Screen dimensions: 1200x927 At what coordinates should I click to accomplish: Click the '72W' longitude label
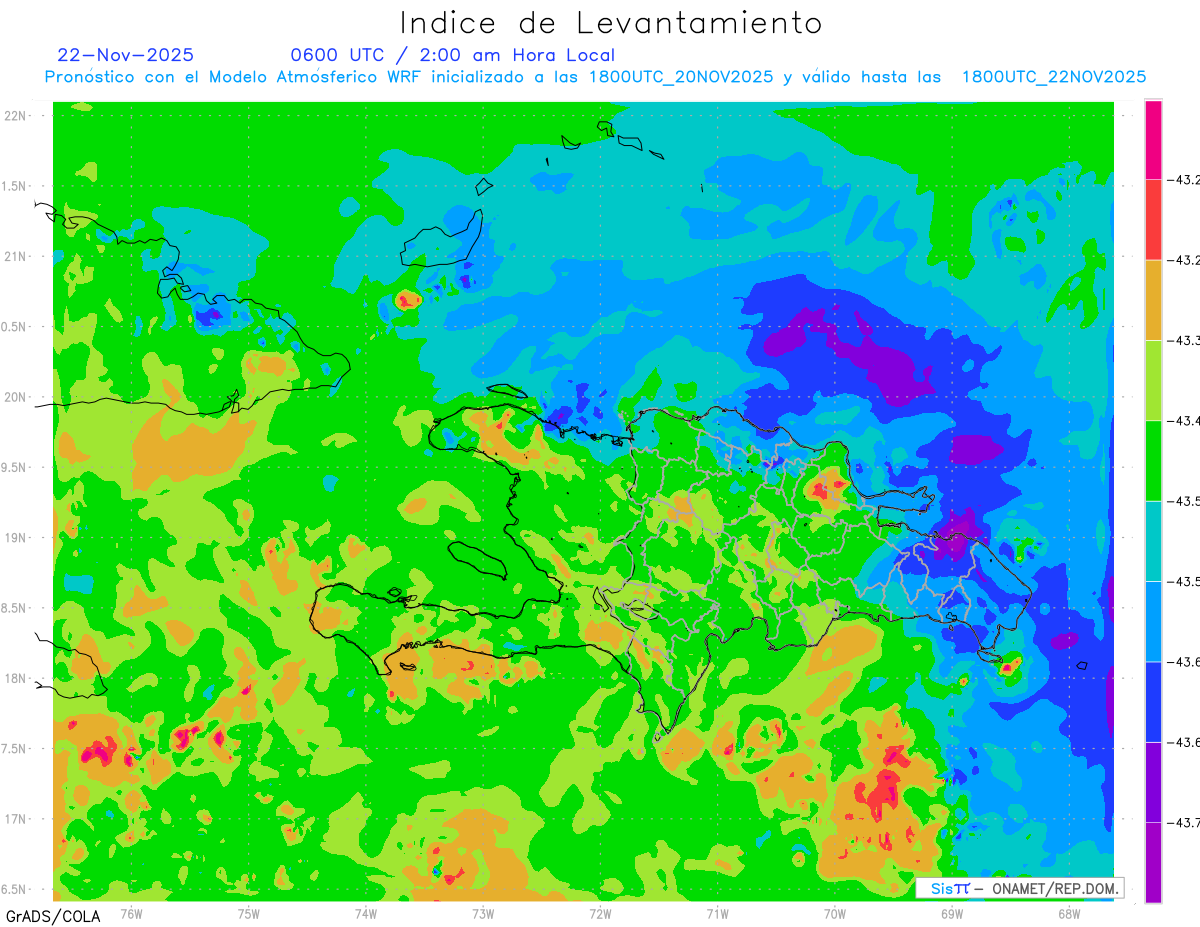point(600,913)
